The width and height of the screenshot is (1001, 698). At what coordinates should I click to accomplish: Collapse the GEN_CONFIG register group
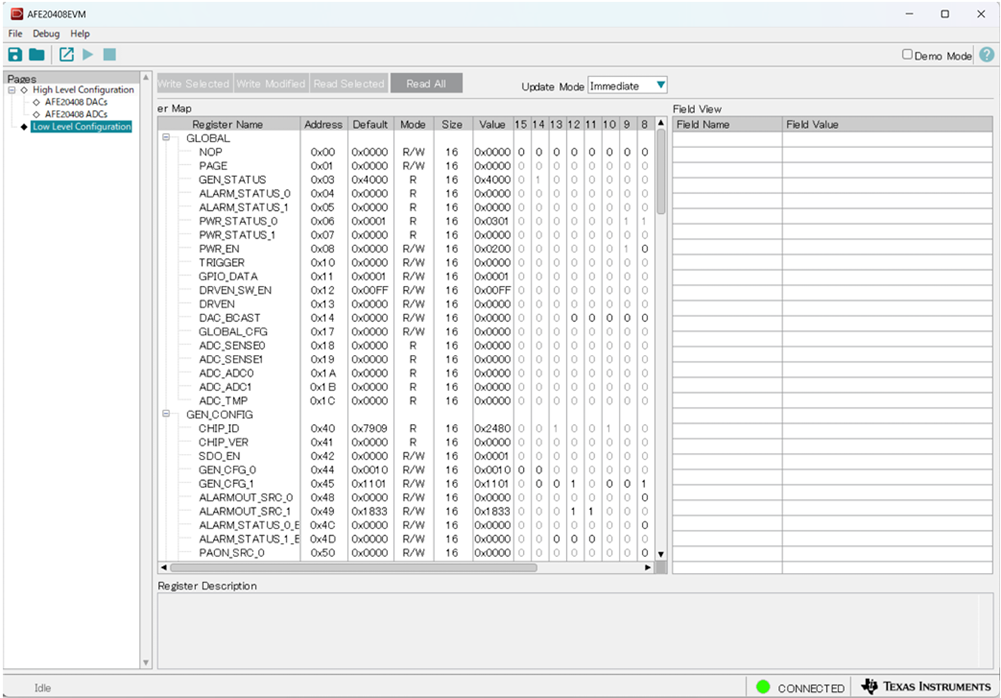[166, 414]
